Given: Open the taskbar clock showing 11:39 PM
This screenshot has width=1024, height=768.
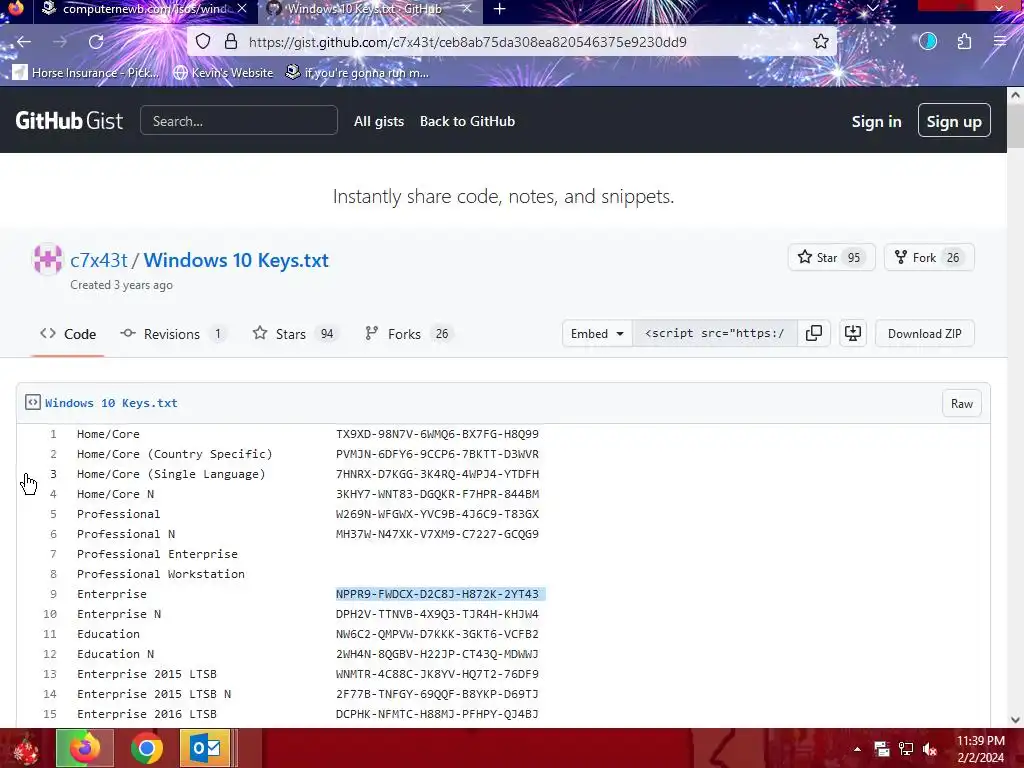Looking at the screenshot, I should [980, 749].
